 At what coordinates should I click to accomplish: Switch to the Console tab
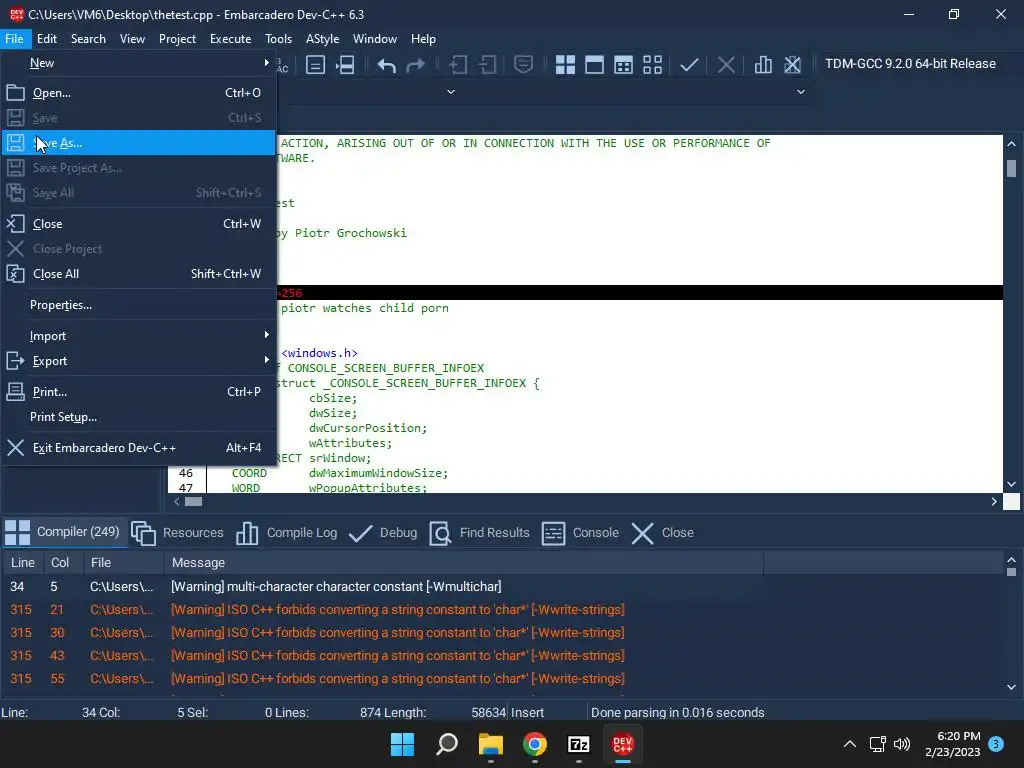pyautogui.click(x=581, y=533)
